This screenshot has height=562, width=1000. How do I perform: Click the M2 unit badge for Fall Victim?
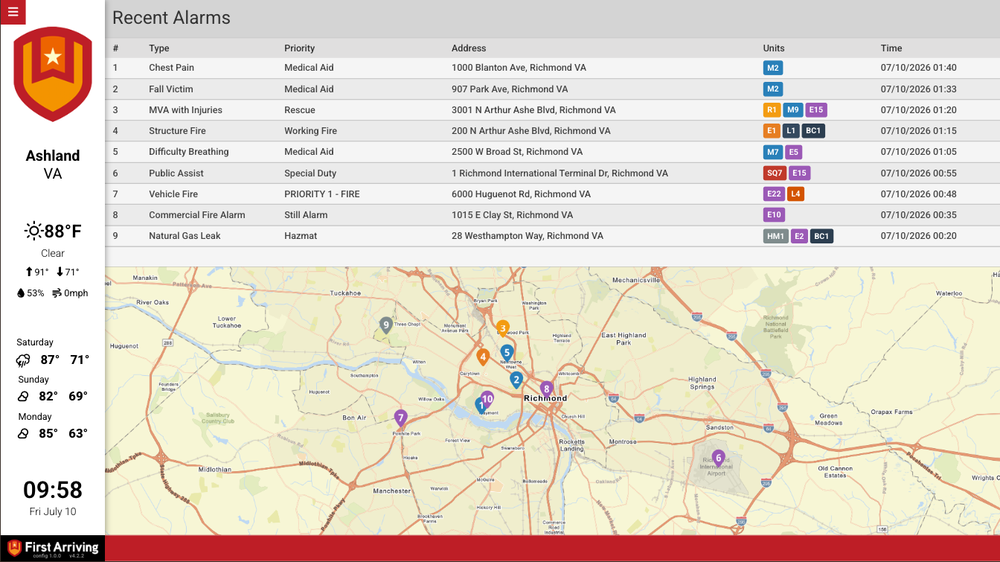click(x=772, y=89)
